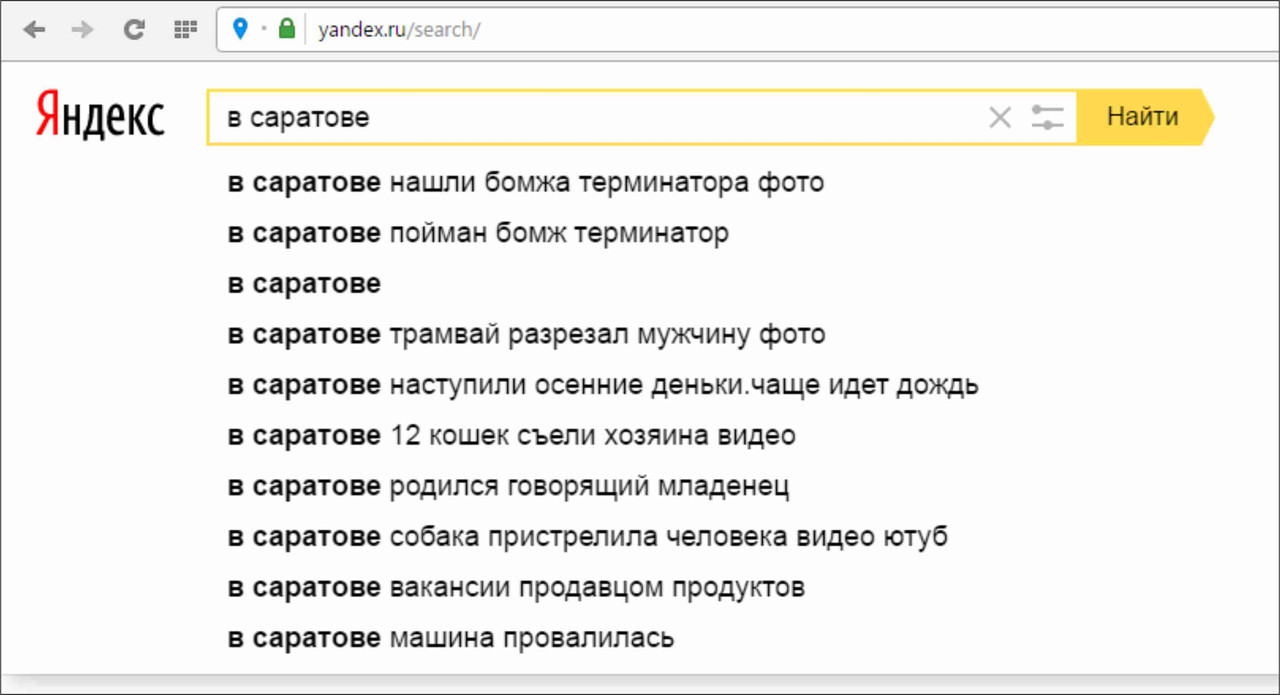Click the Яндекс logo
The width and height of the screenshot is (1280, 695).
(101, 116)
